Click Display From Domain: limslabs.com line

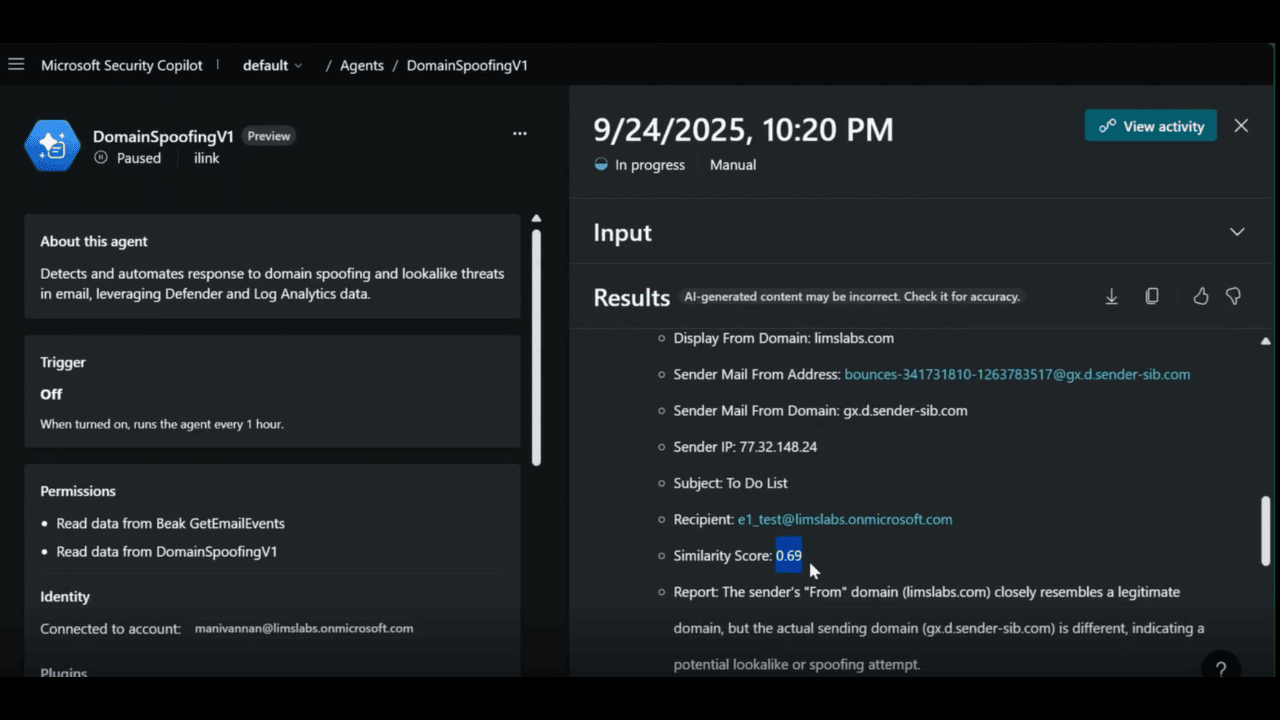783,338
